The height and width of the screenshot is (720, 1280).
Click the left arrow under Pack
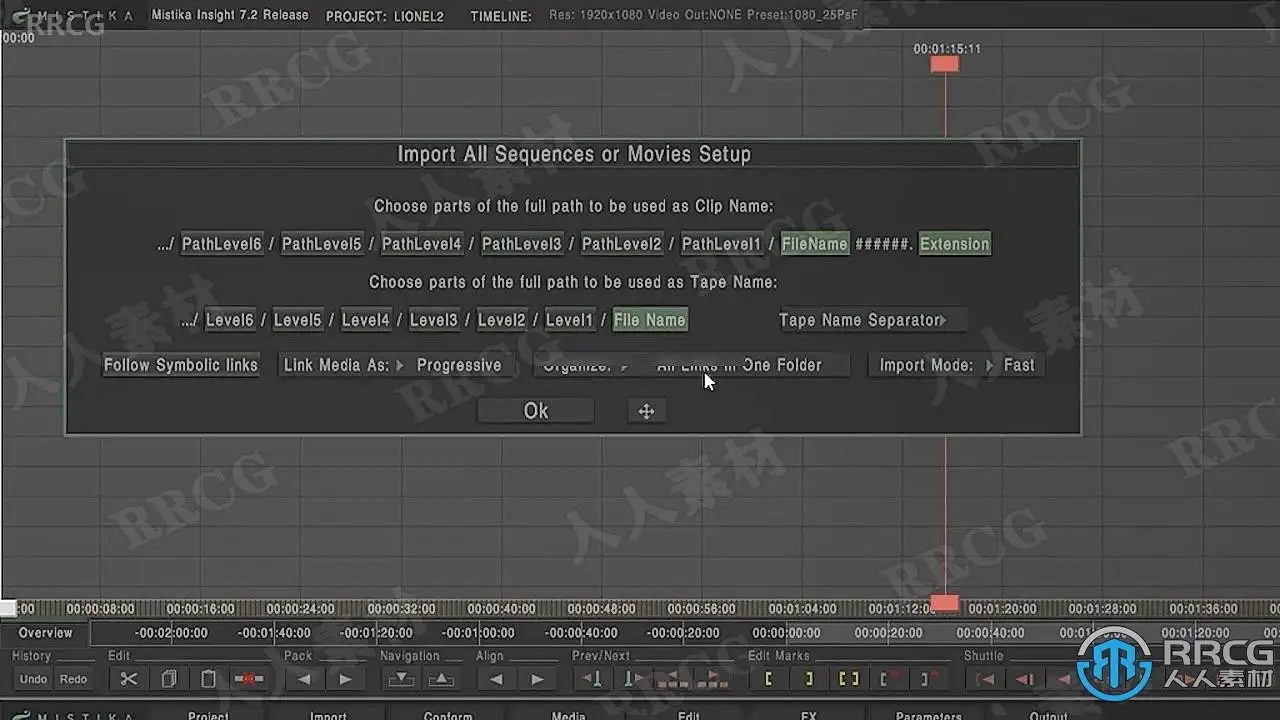click(x=304, y=679)
